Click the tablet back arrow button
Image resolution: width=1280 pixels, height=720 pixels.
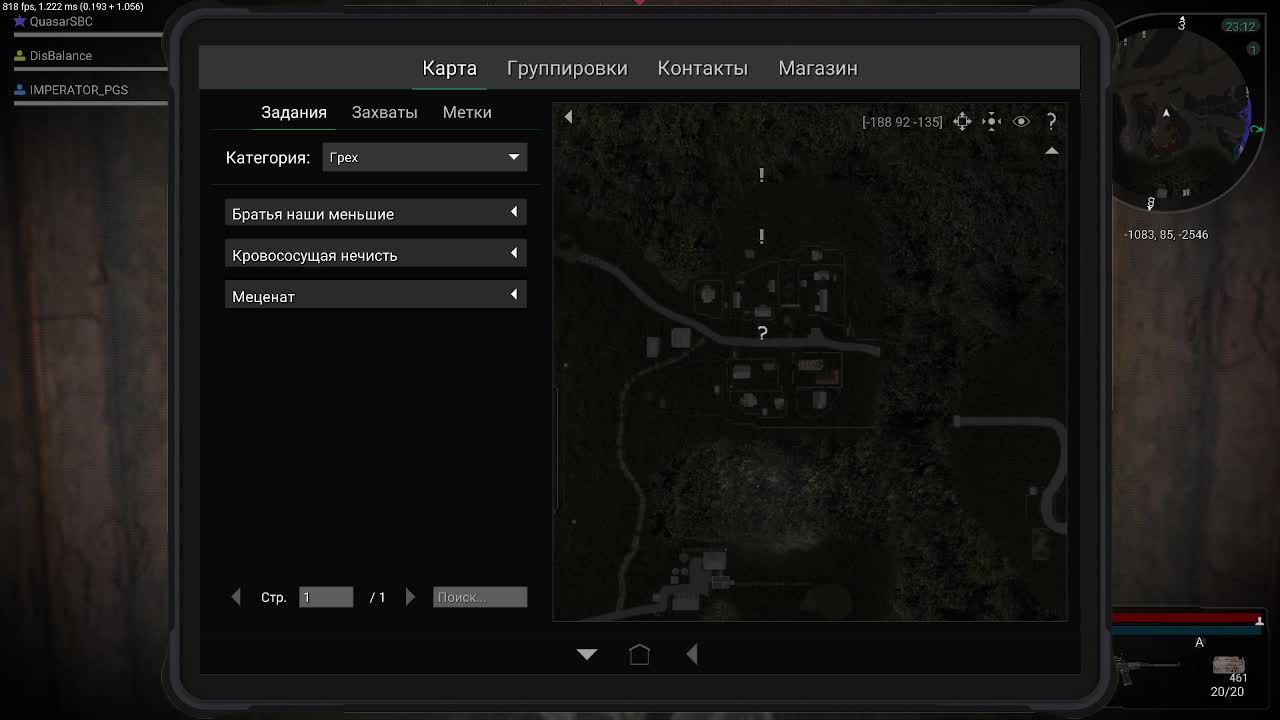tap(692, 654)
